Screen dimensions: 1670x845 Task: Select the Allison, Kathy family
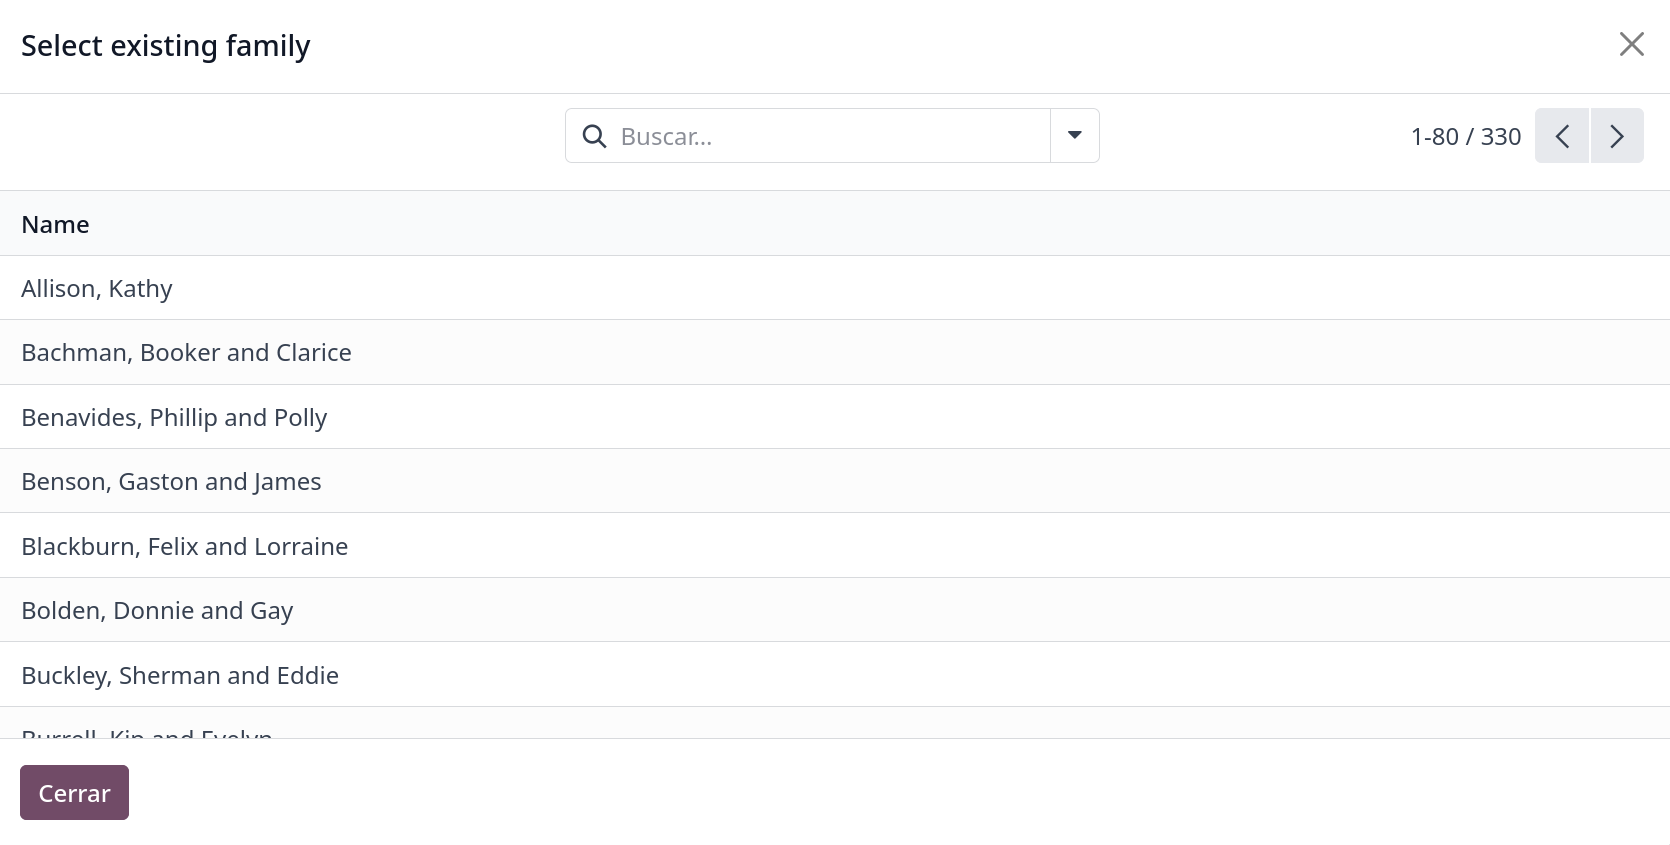pos(97,289)
